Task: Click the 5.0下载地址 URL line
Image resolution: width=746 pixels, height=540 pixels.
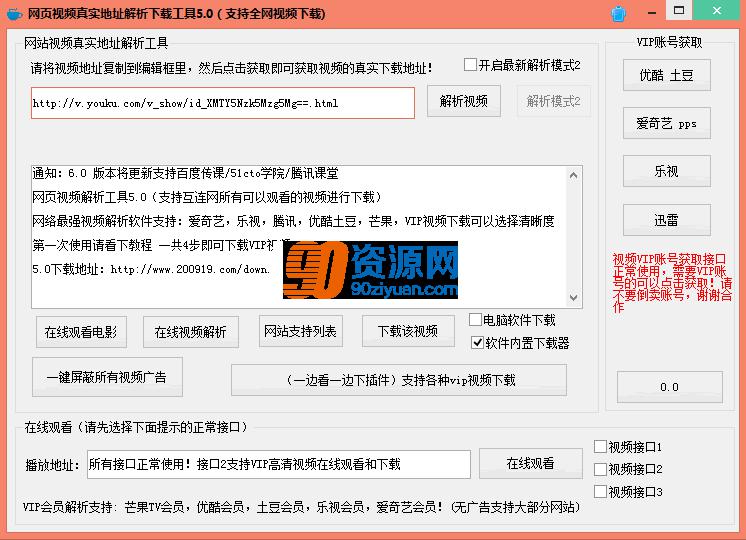Action: (151, 269)
